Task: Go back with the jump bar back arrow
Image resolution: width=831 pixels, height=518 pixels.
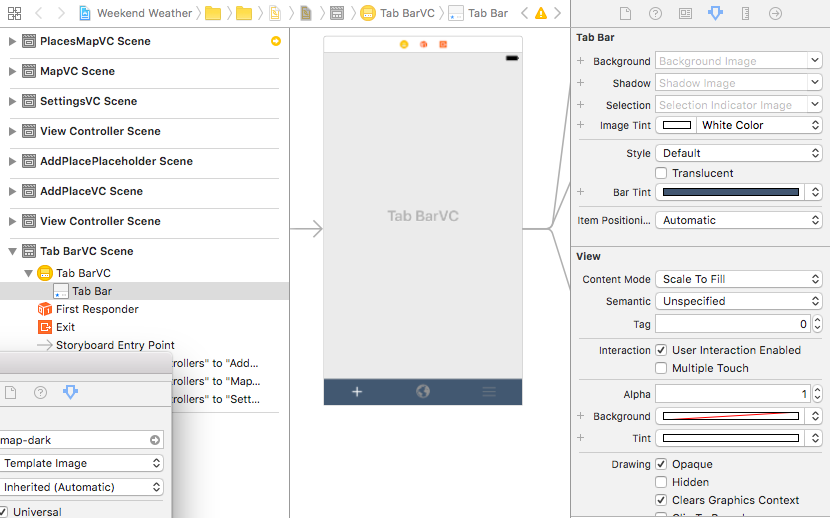Action: tap(39, 13)
